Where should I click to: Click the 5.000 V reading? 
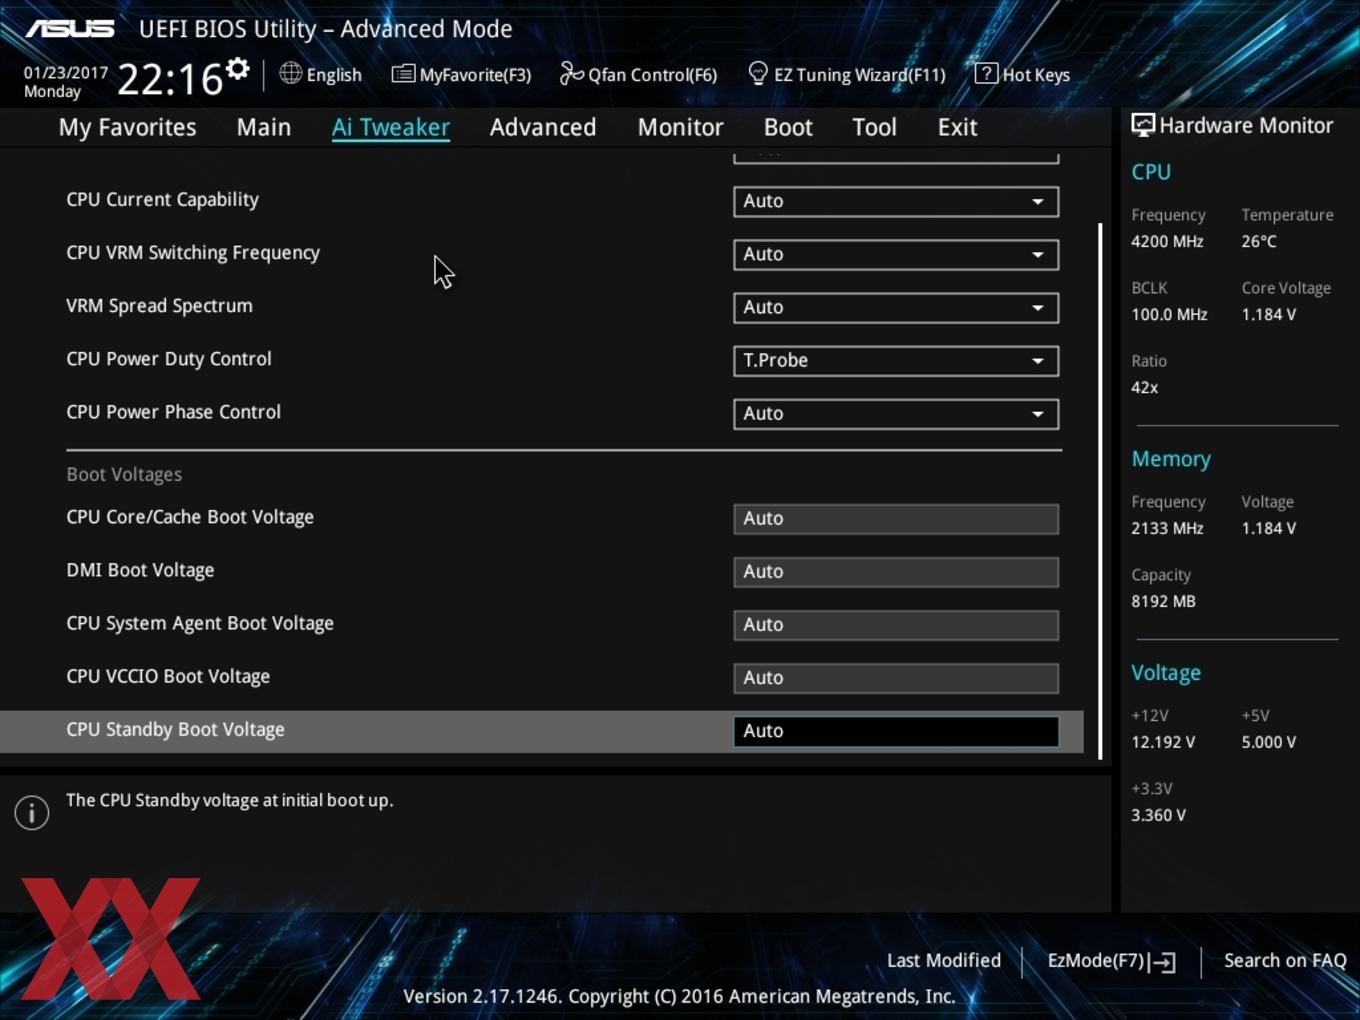[1269, 742]
